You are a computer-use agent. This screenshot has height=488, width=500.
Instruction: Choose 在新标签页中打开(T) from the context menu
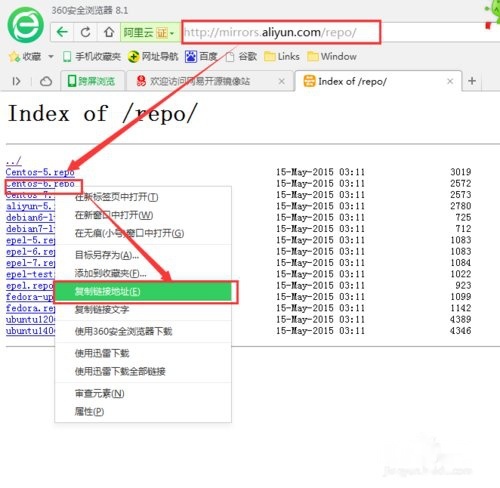coord(143,197)
